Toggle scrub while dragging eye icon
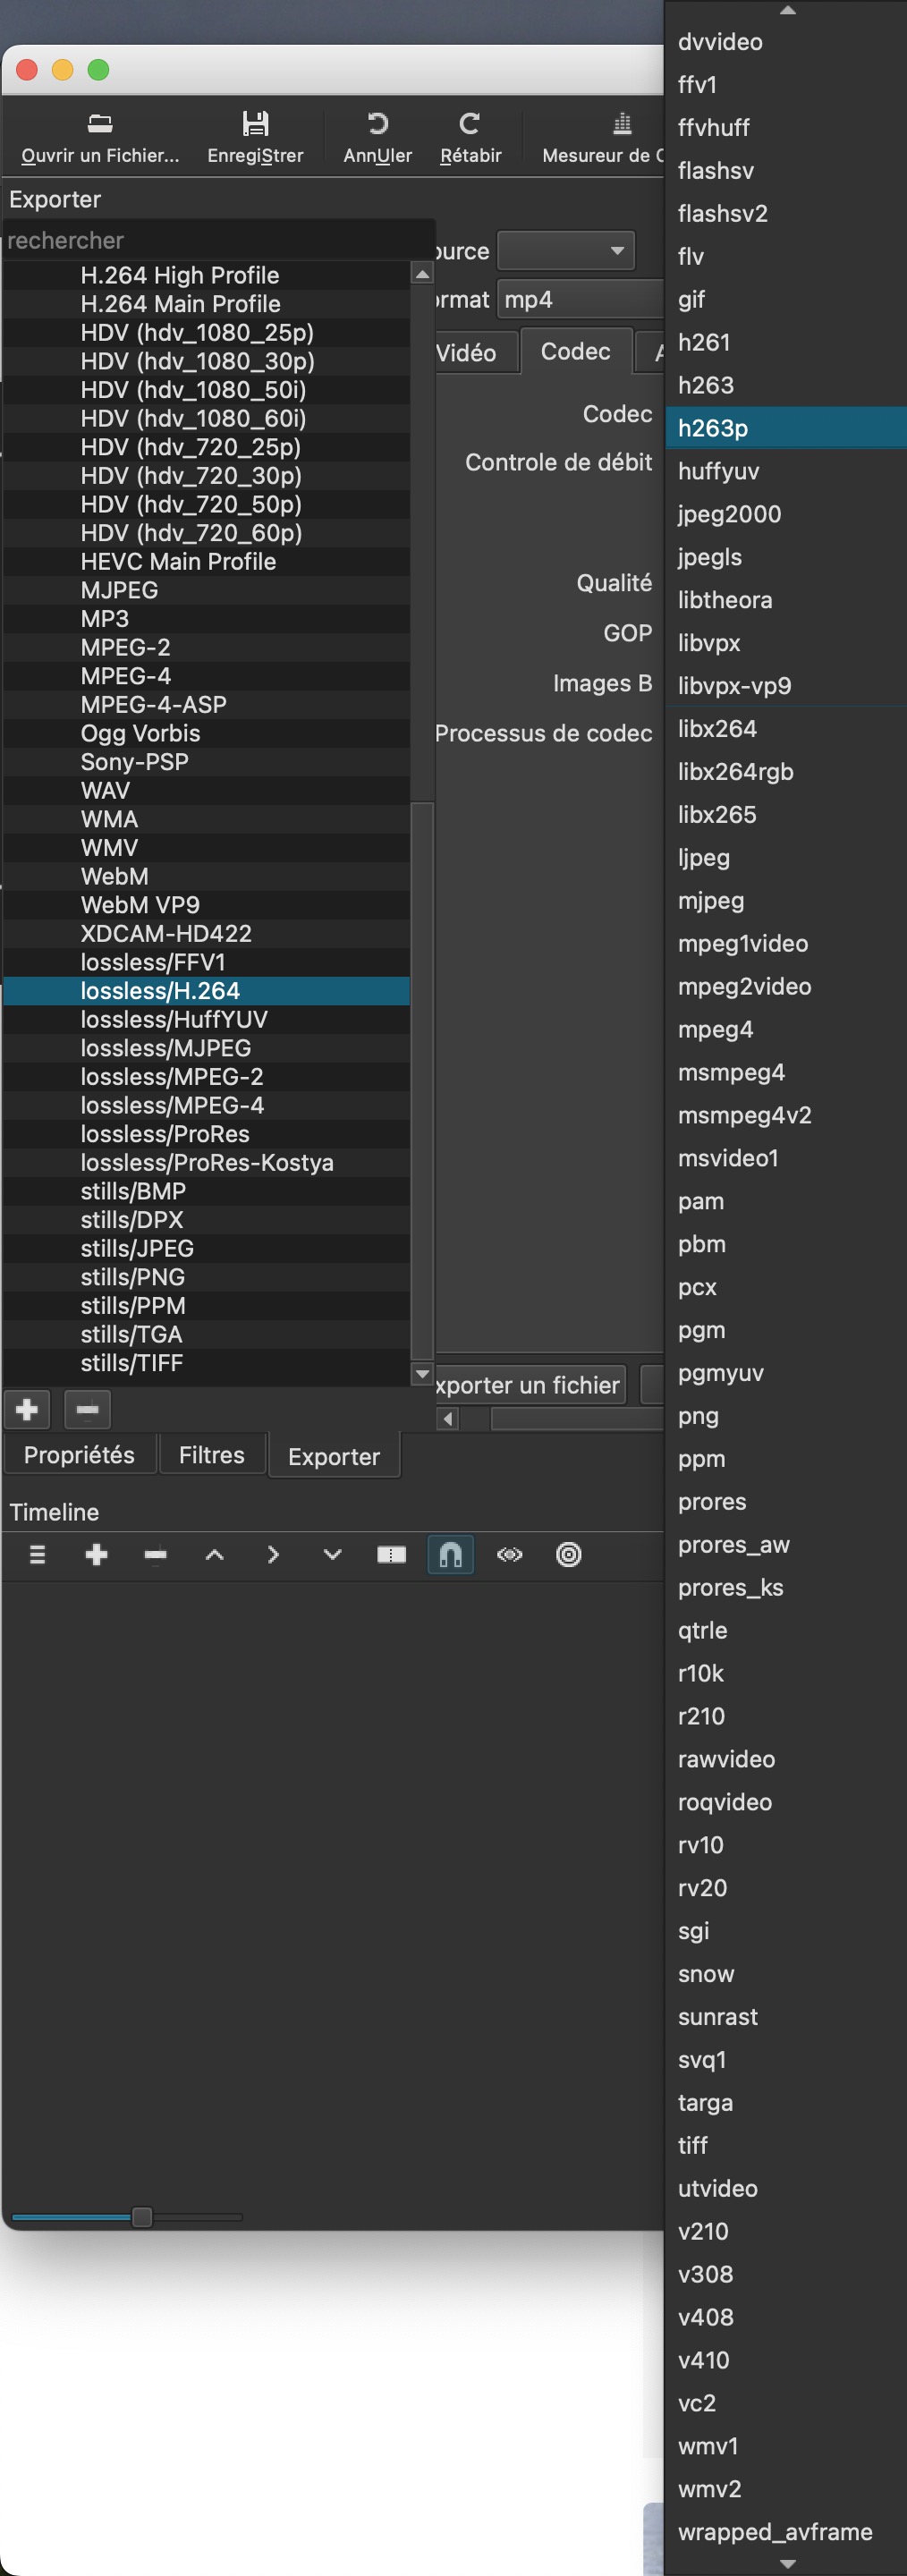The width and height of the screenshot is (907, 2576). coord(510,1554)
